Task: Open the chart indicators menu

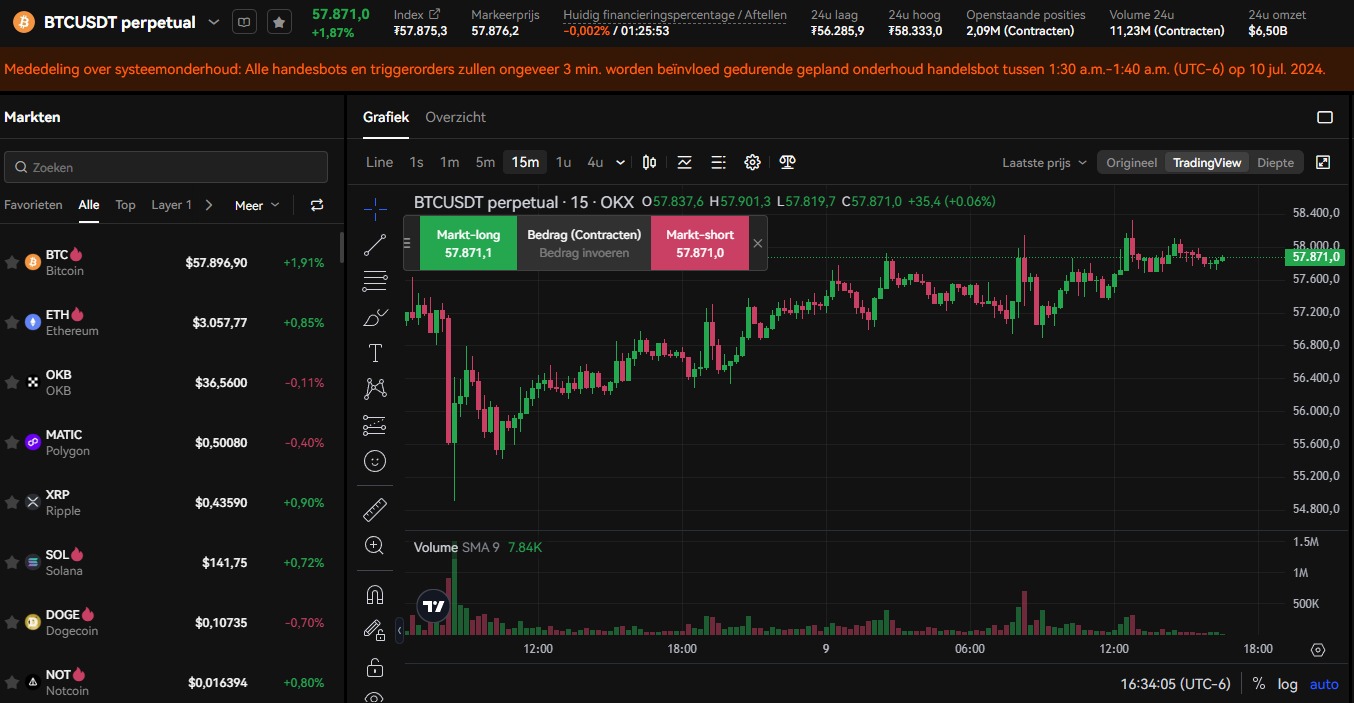Action: coord(685,162)
